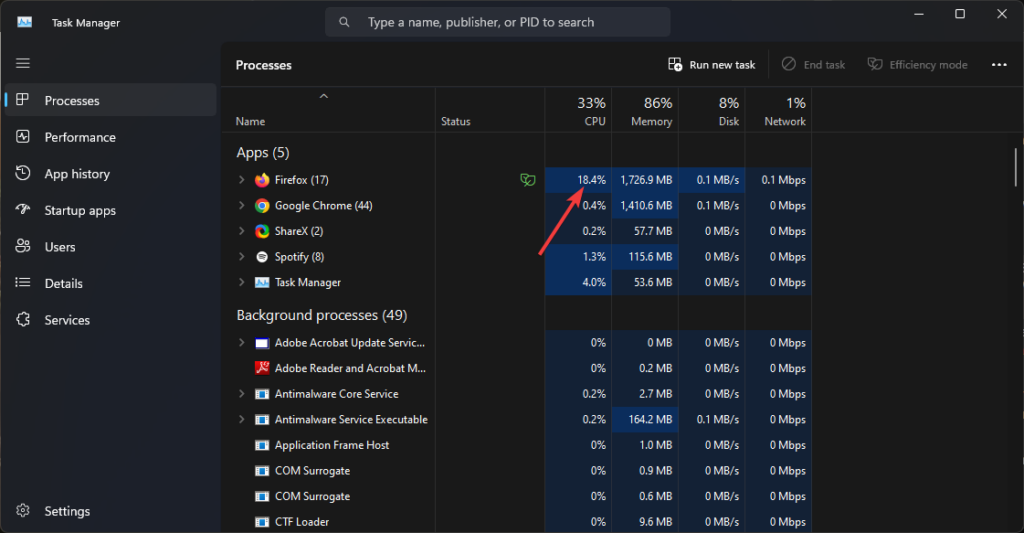Screen dimensions: 1024x533
Task: Click the vertical scrollbar thumb
Action: coord(1016,168)
